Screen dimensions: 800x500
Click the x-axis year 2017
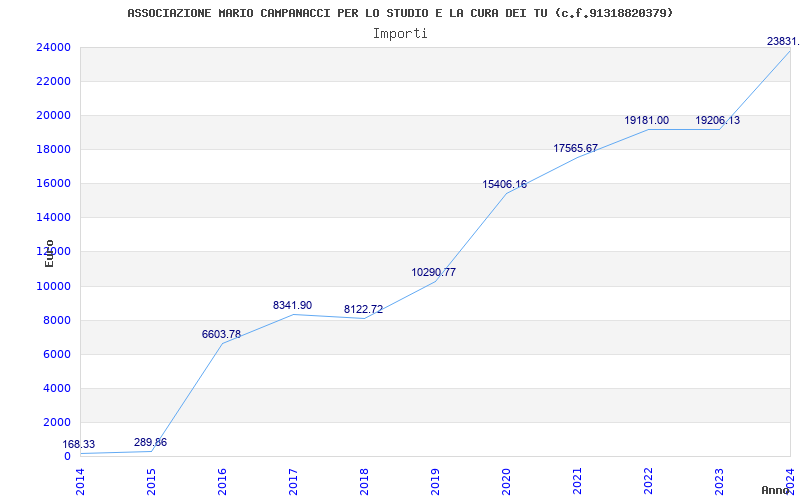point(293,482)
